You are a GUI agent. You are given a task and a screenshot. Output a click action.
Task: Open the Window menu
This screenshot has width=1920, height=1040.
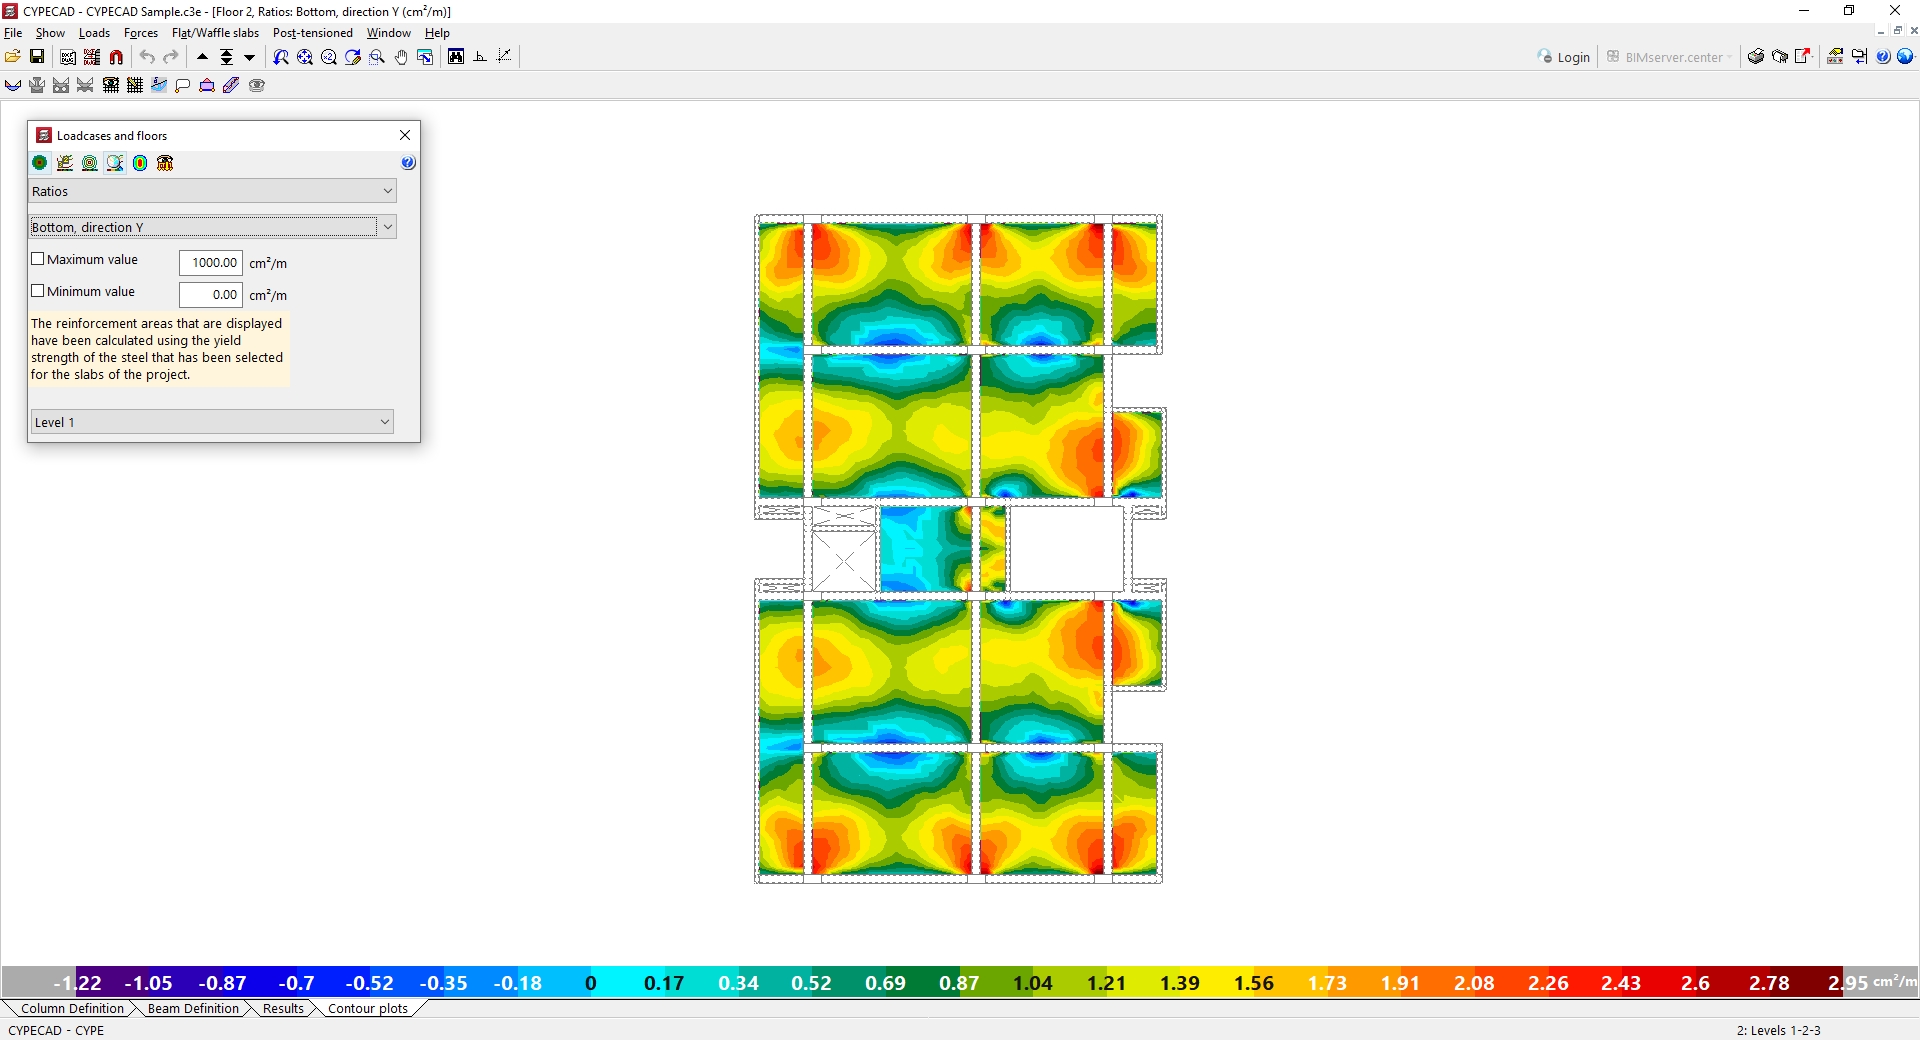[388, 33]
